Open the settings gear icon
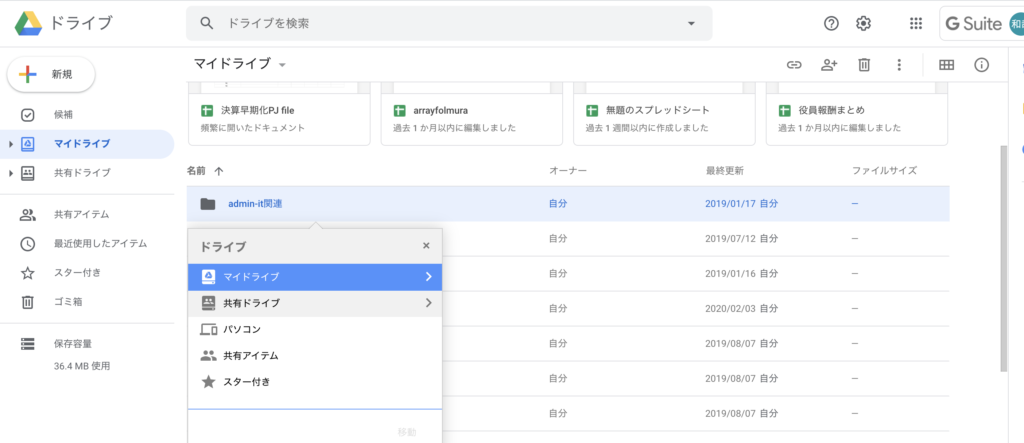Viewport: 1024px width, 443px height. coord(863,24)
